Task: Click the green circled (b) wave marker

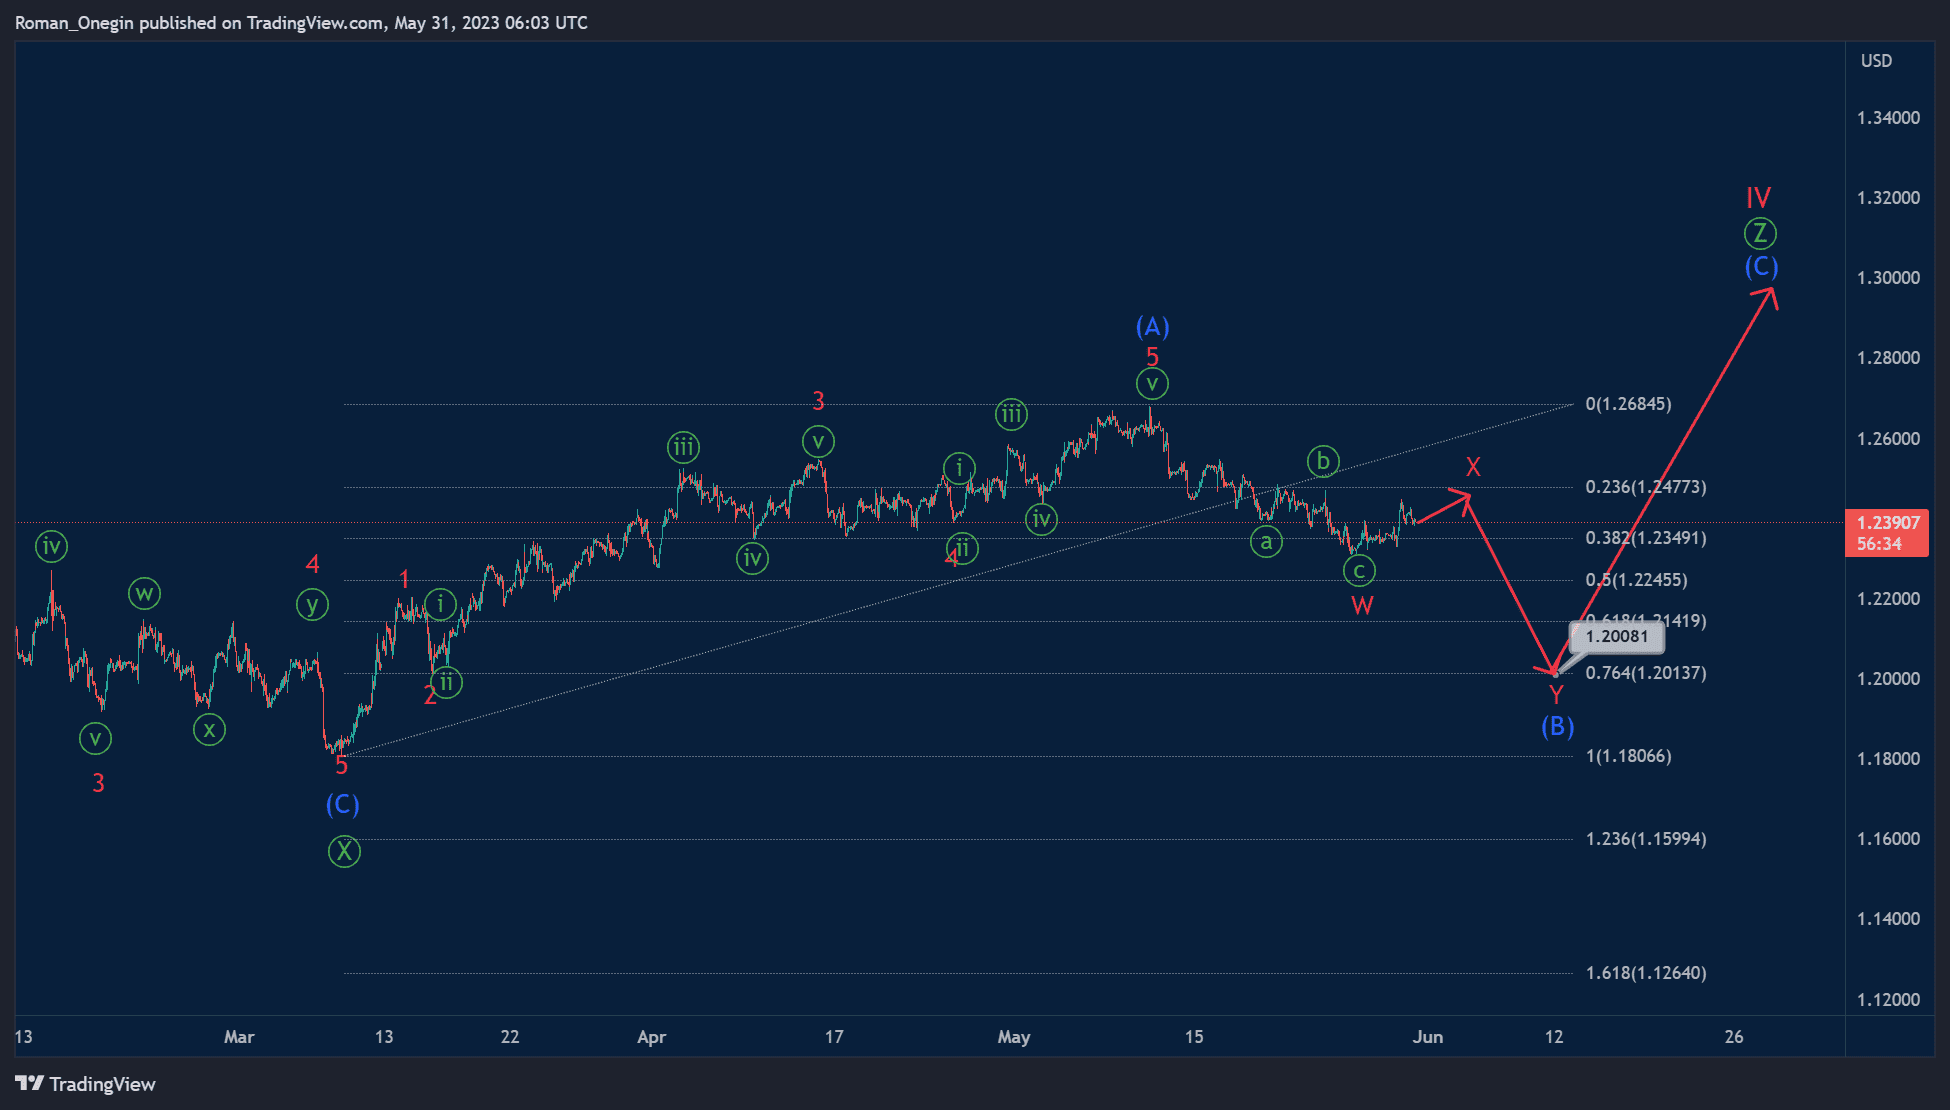Action: point(1323,461)
